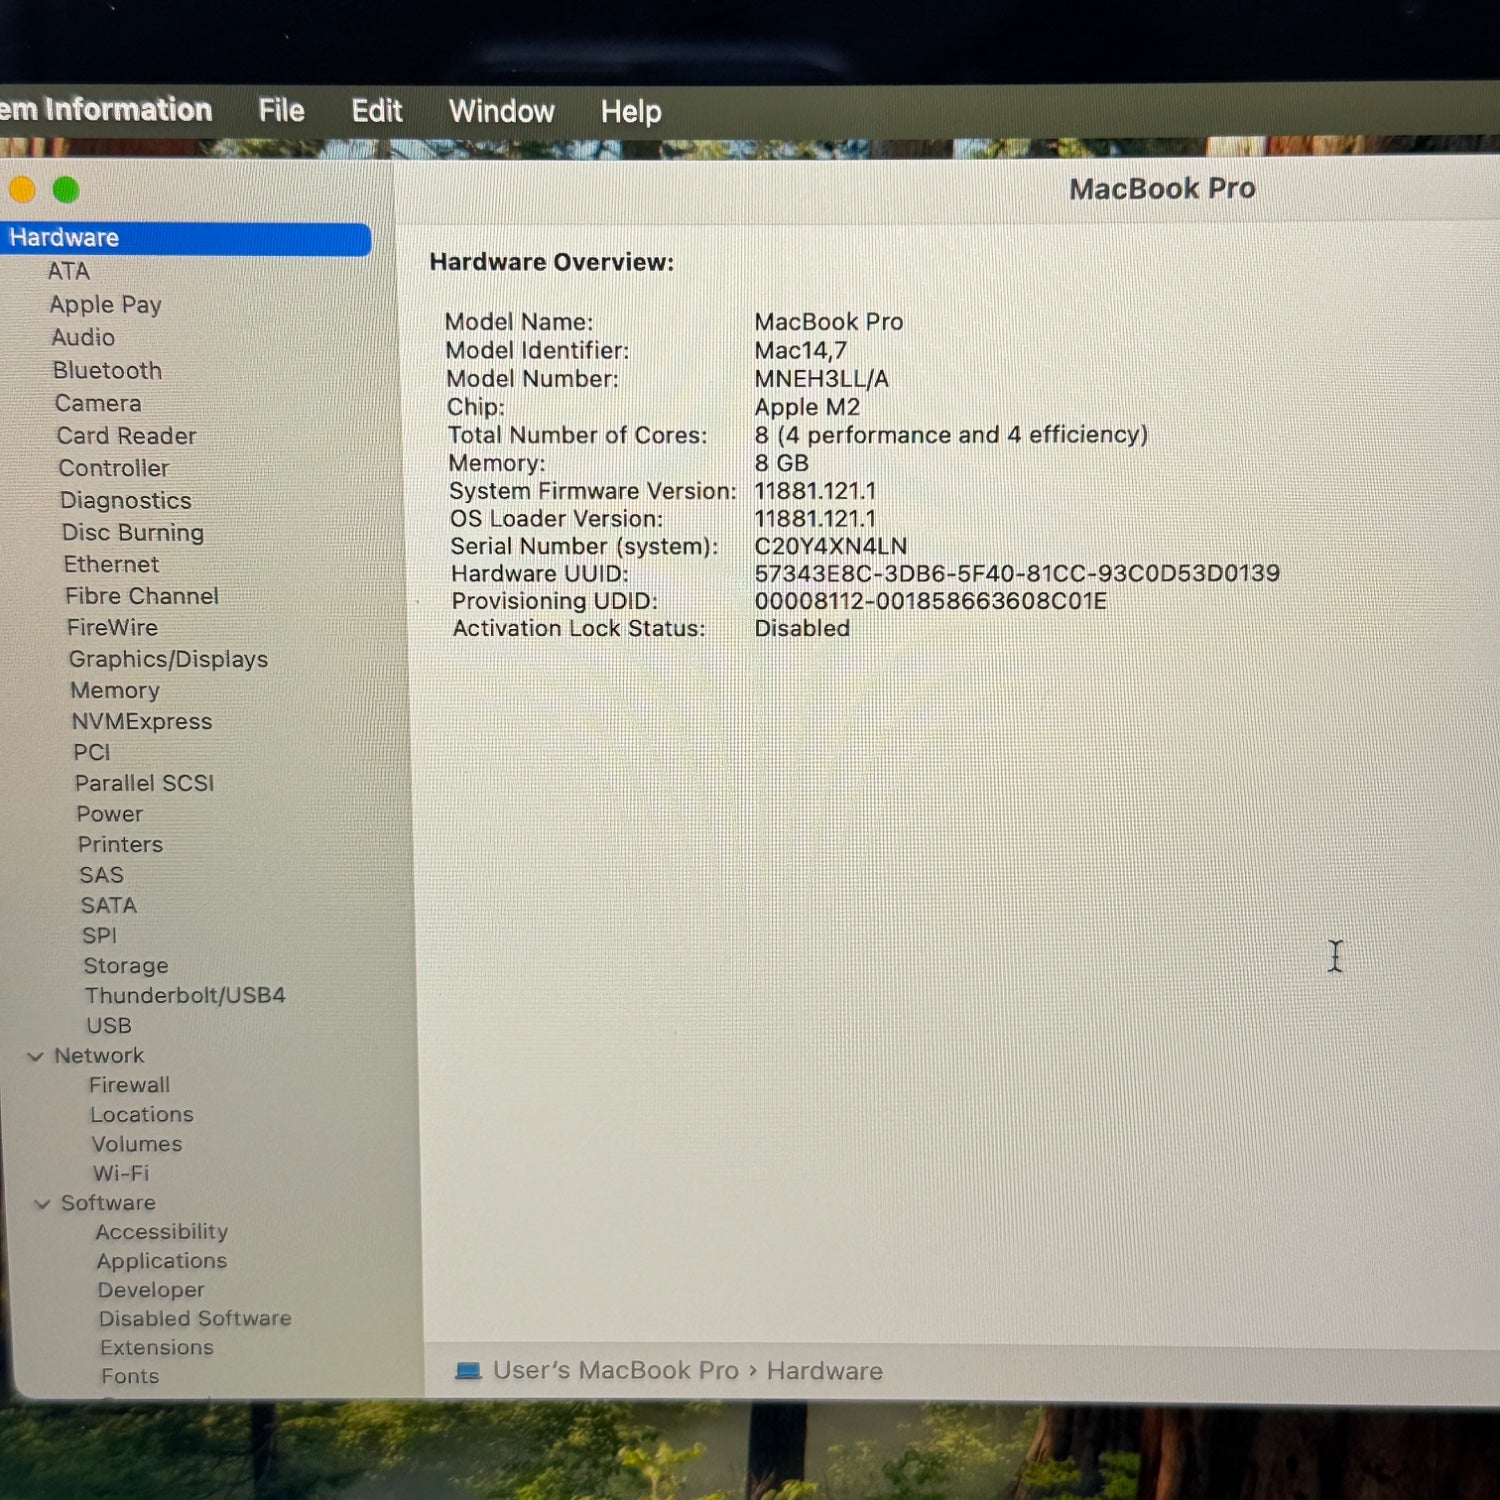Click User's MacBook Pro in path bar
This screenshot has width=1500, height=1500.
pyautogui.click(x=616, y=1370)
